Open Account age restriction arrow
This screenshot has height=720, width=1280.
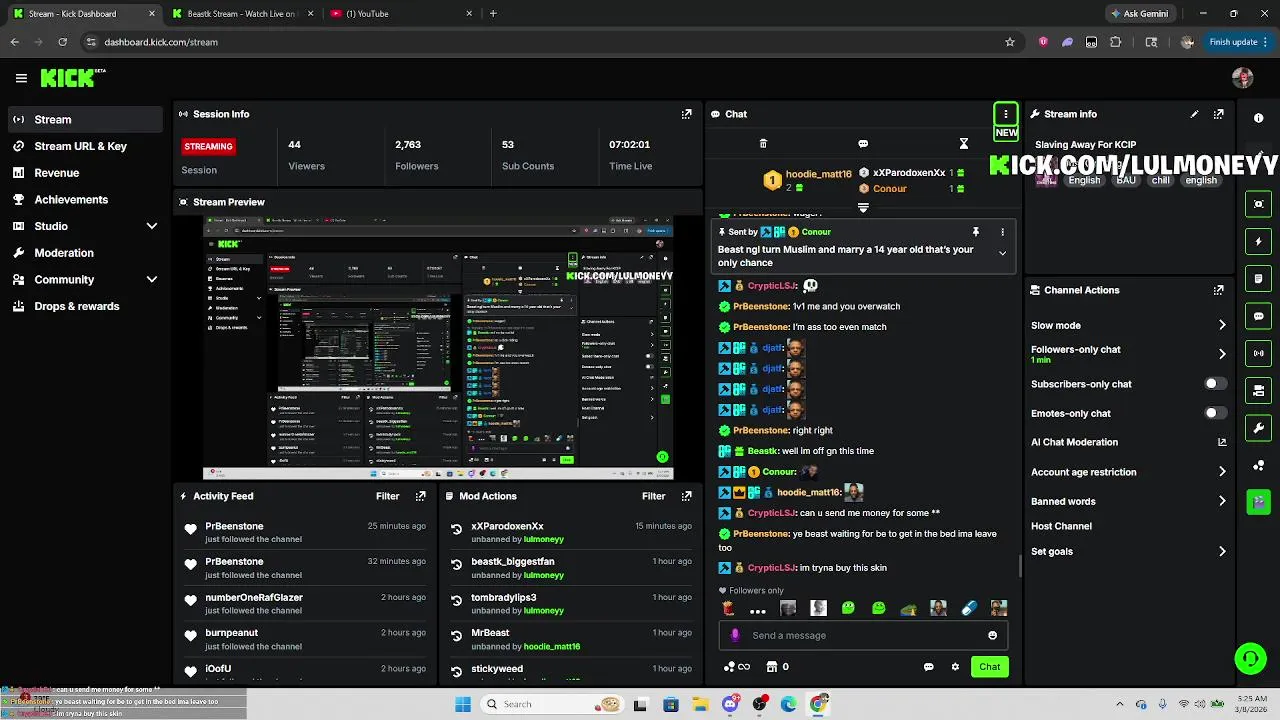(1222, 472)
